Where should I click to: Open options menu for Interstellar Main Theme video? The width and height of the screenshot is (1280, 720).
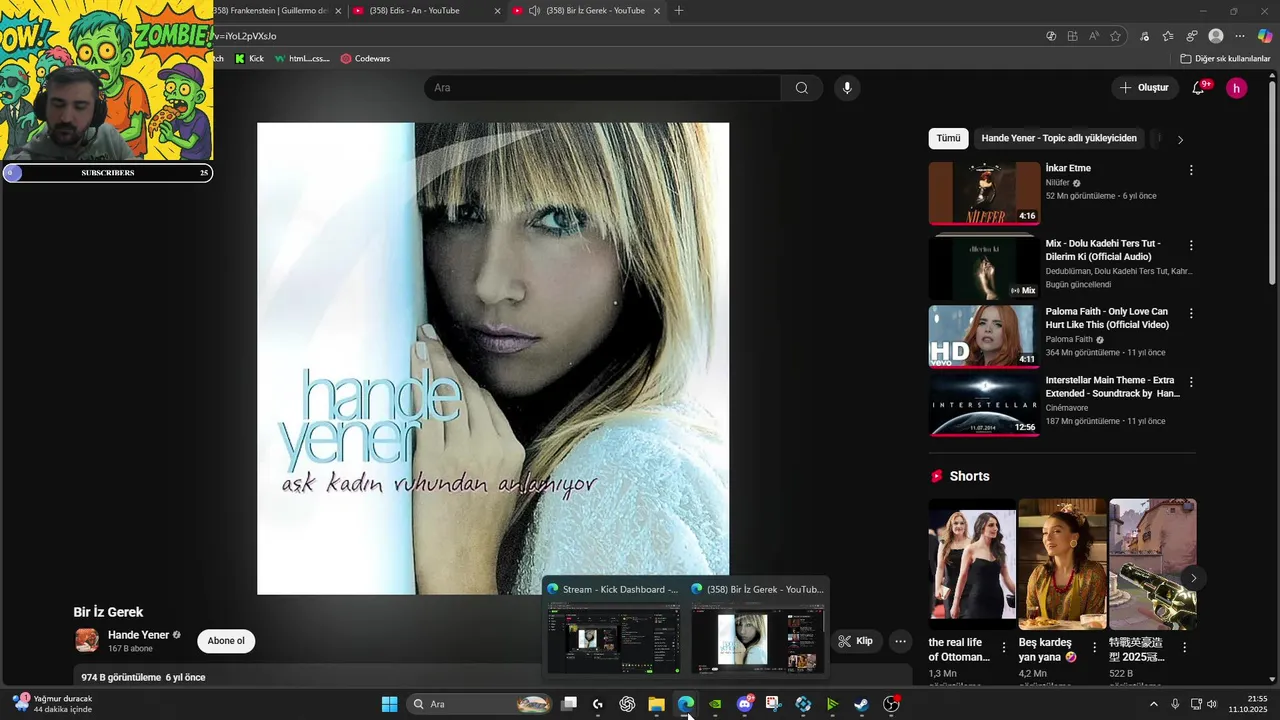click(1191, 382)
